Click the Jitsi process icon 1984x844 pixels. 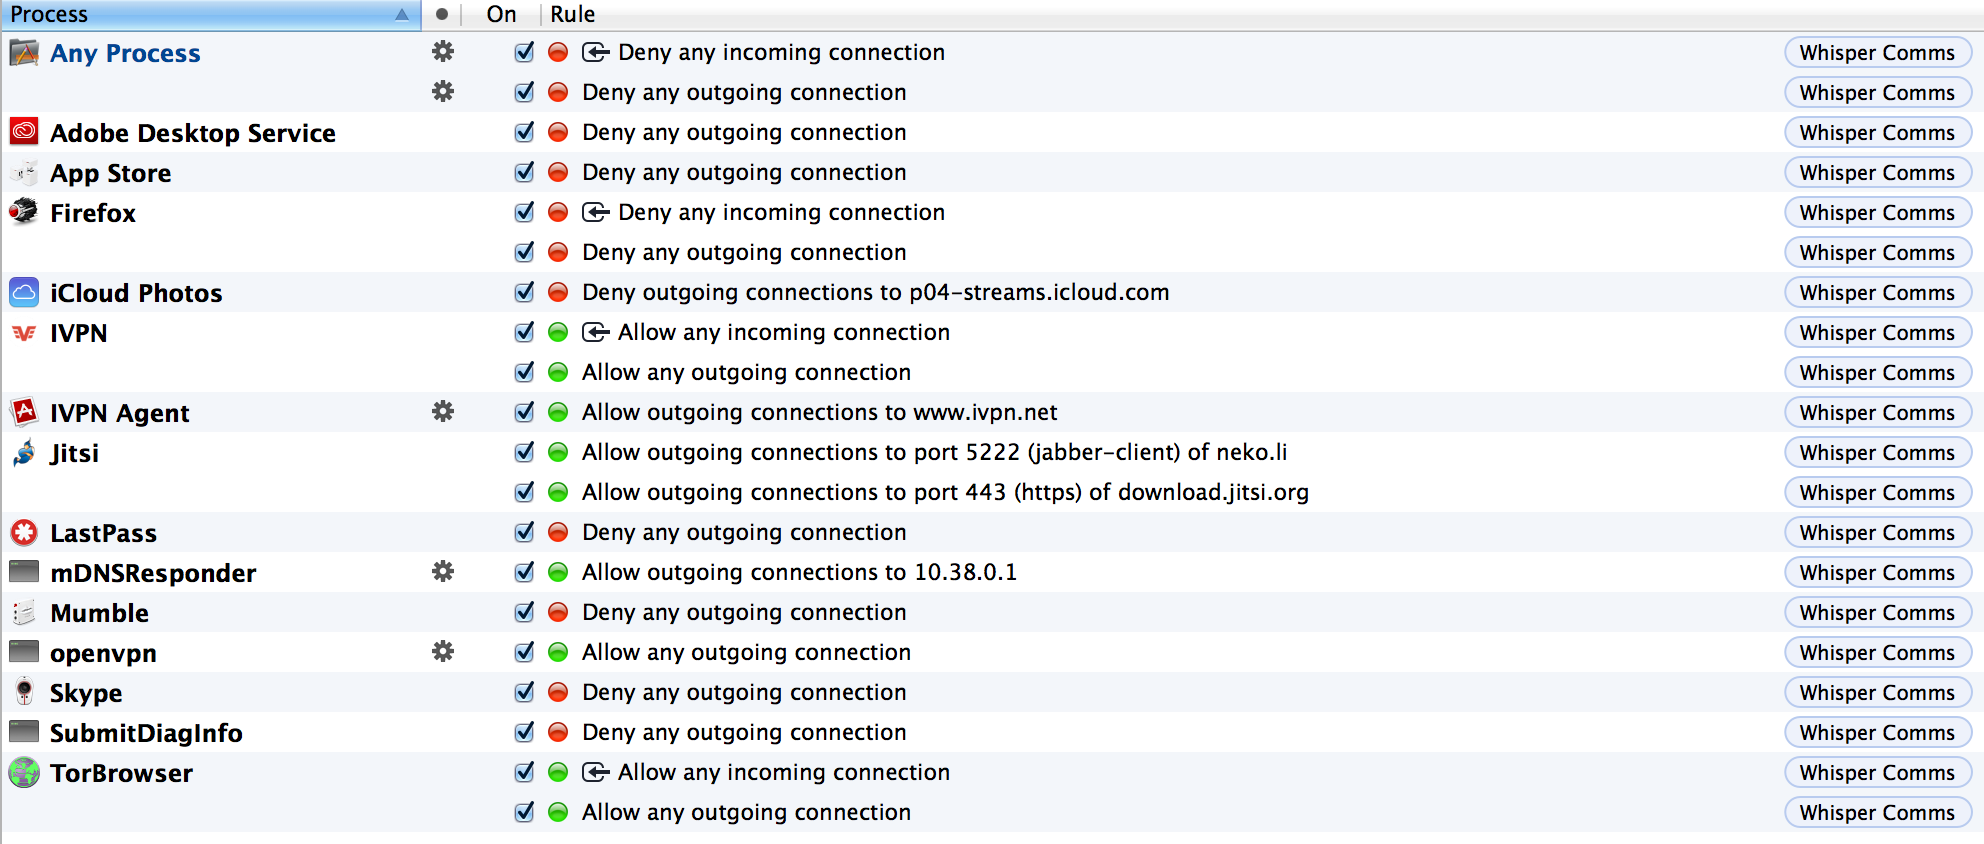(x=24, y=452)
